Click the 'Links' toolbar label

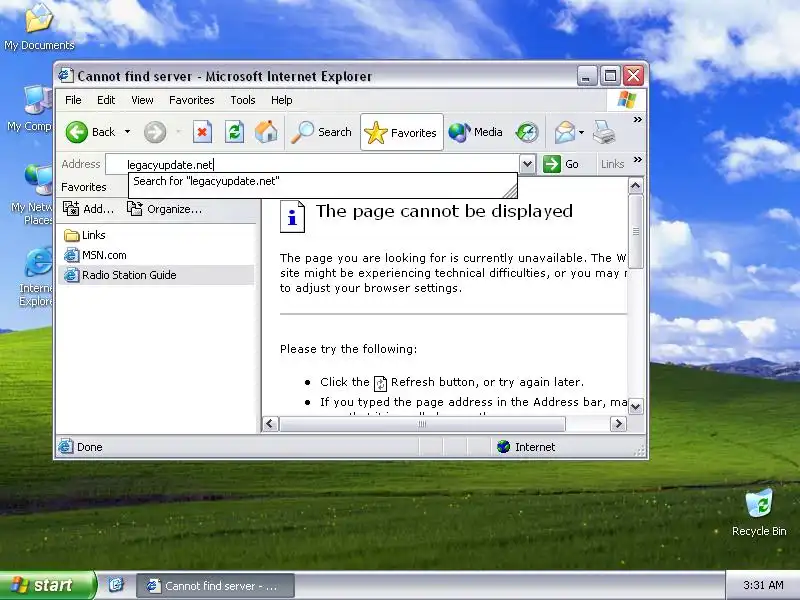[612, 164]
